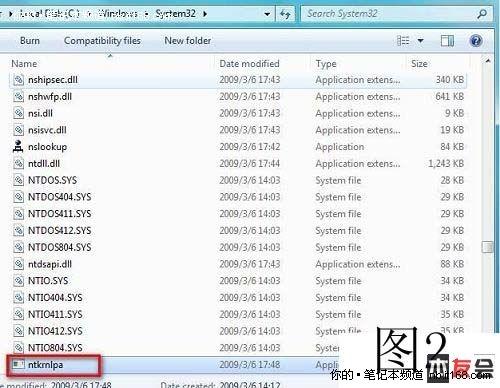Select the NTDOS411.SYS file name
The height and width of the screenshot is (388, 500).
click(60, 214)
